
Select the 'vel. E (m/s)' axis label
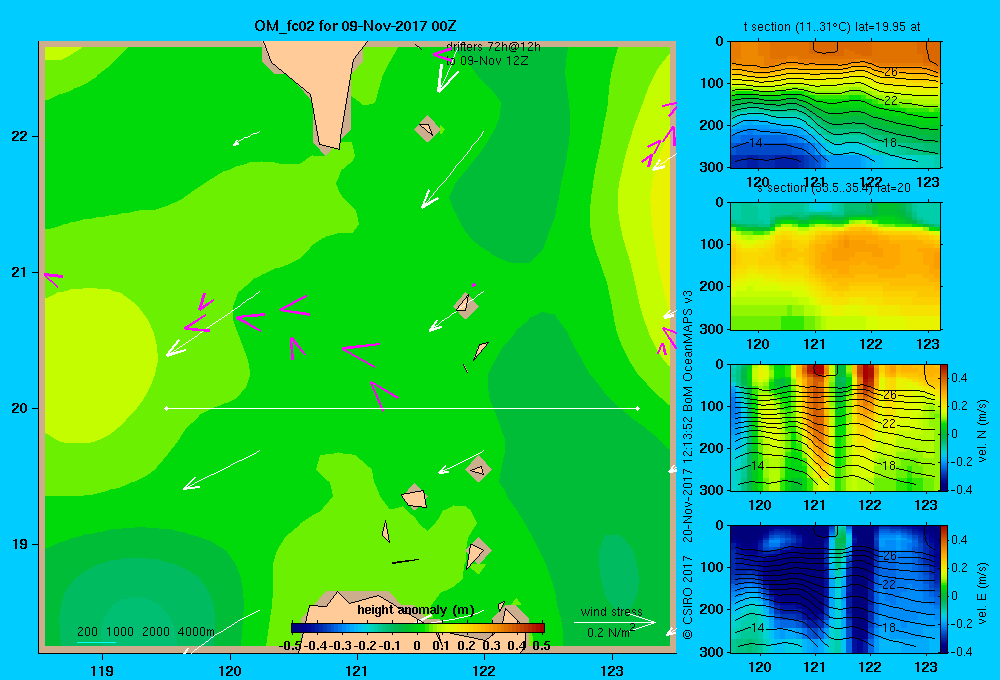tap(982, 592)
